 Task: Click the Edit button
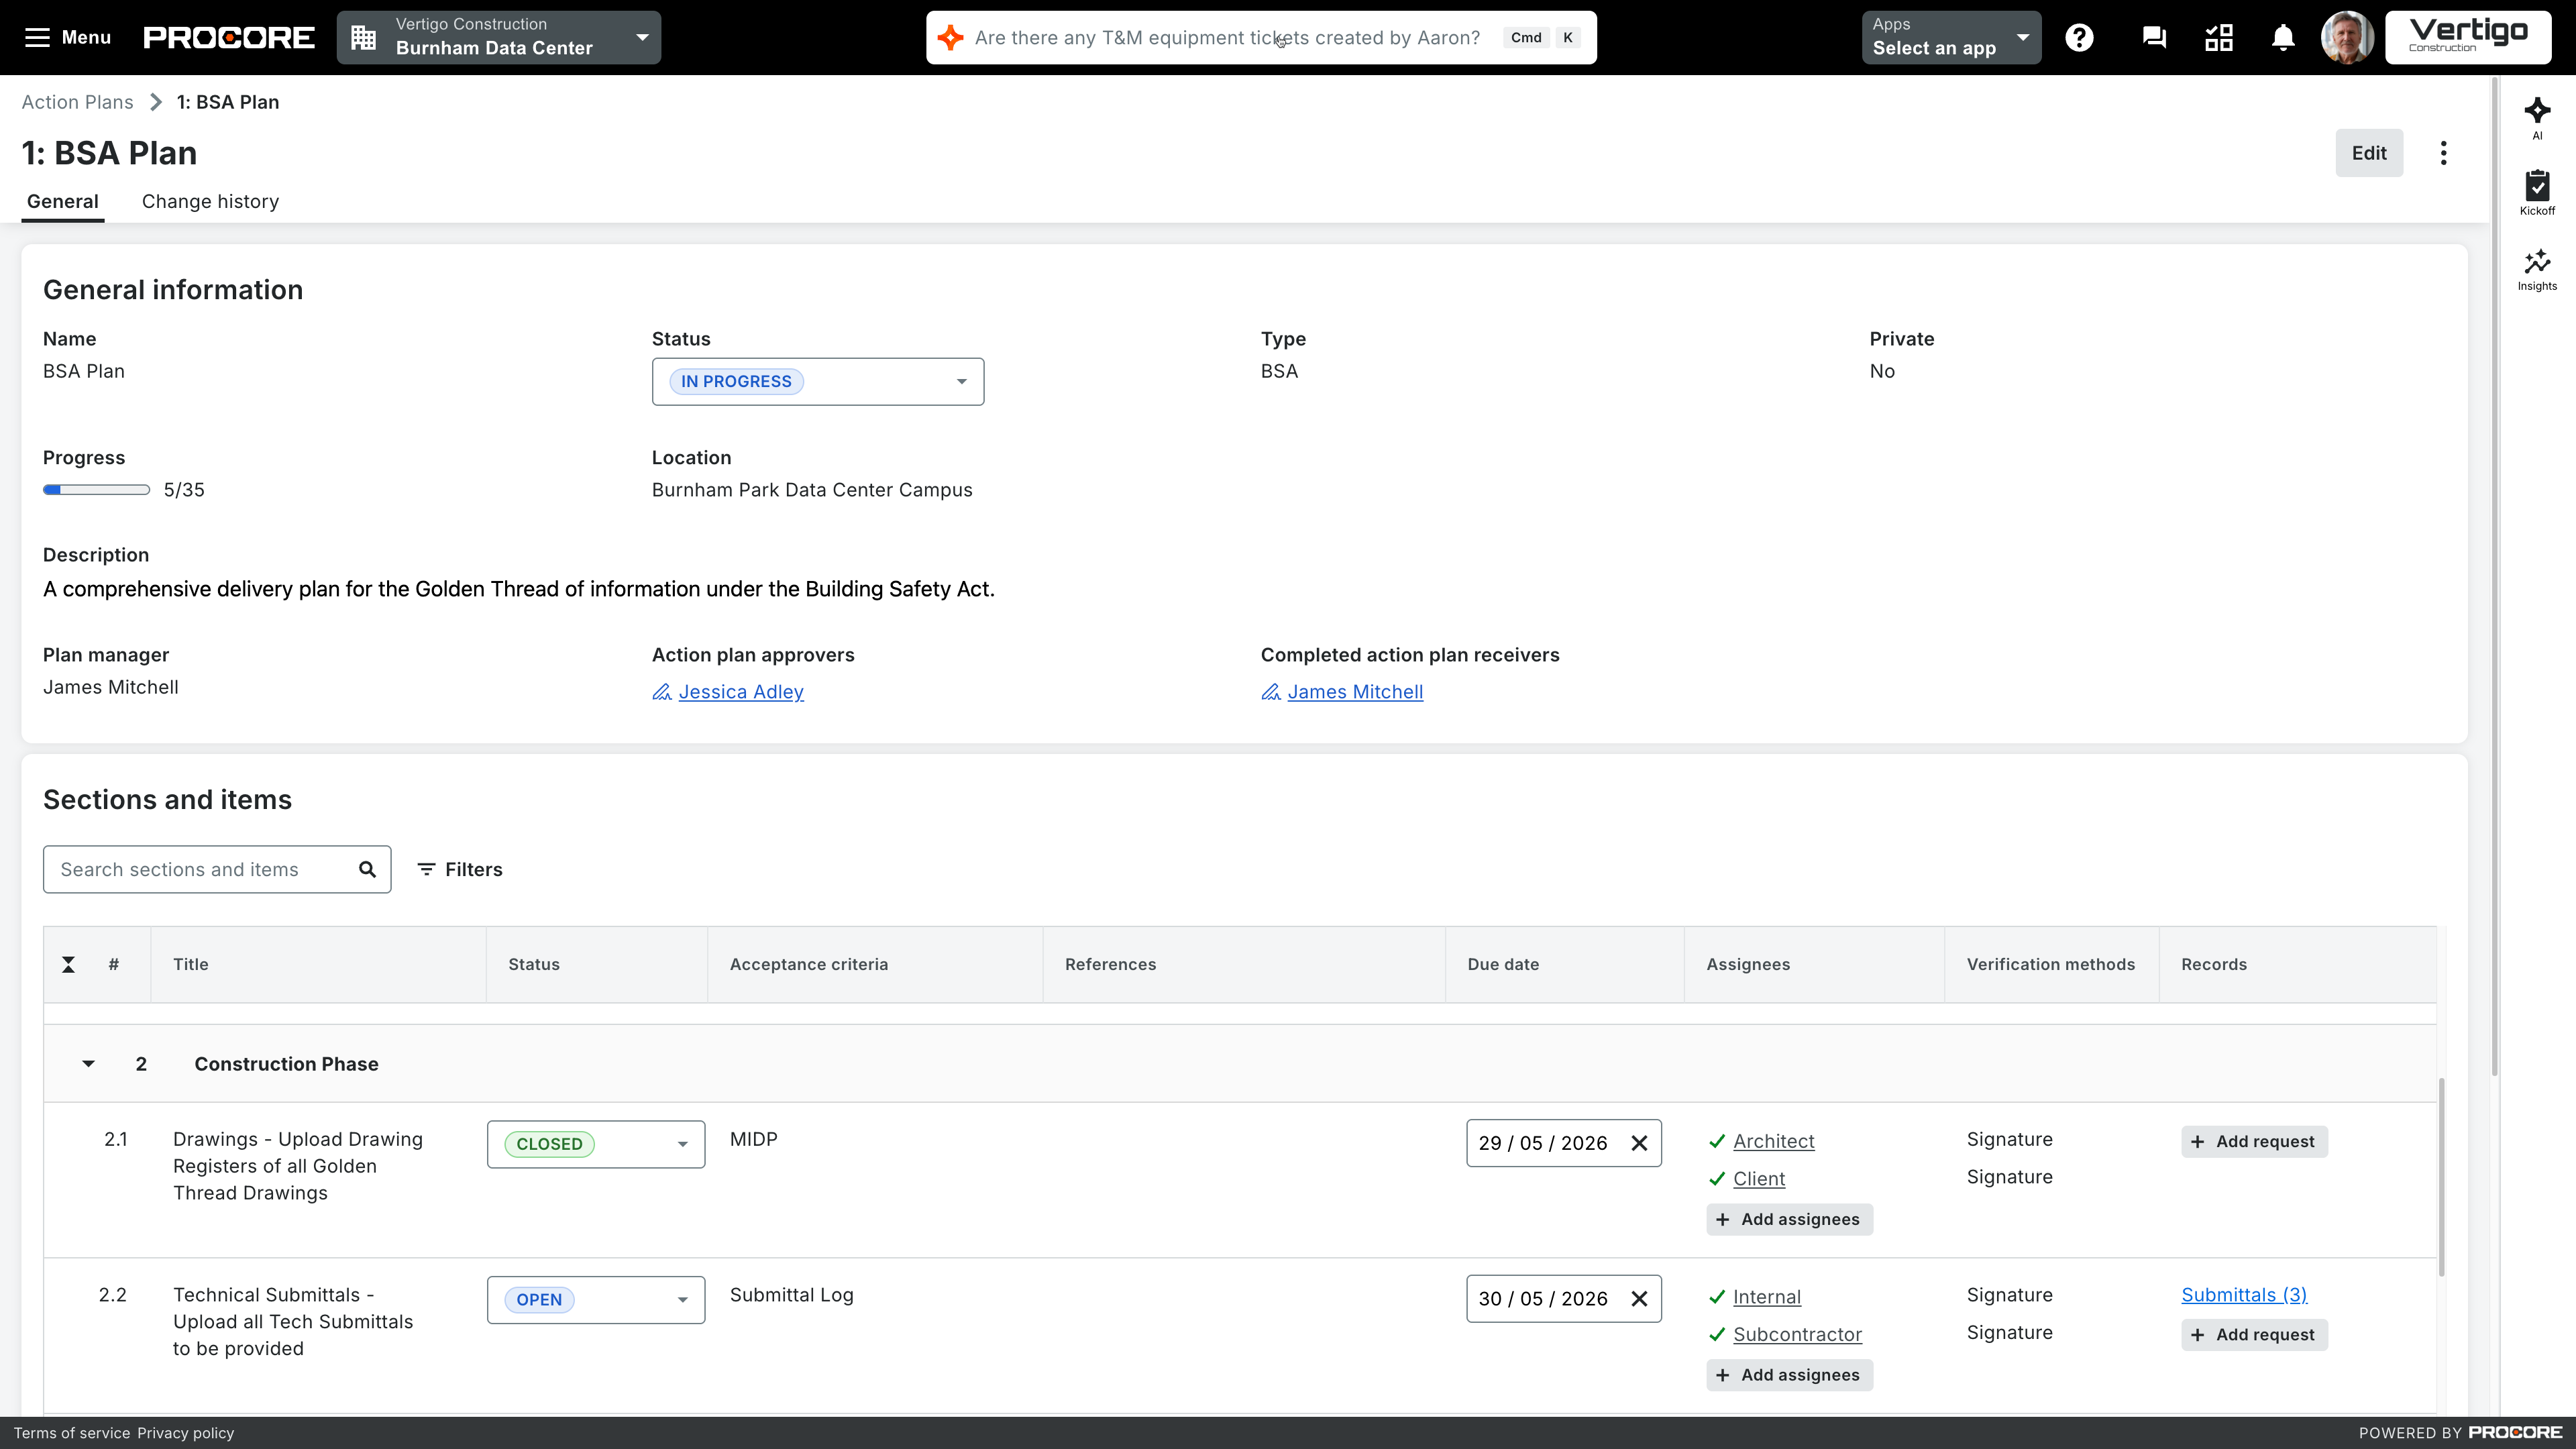point(2369,153)
